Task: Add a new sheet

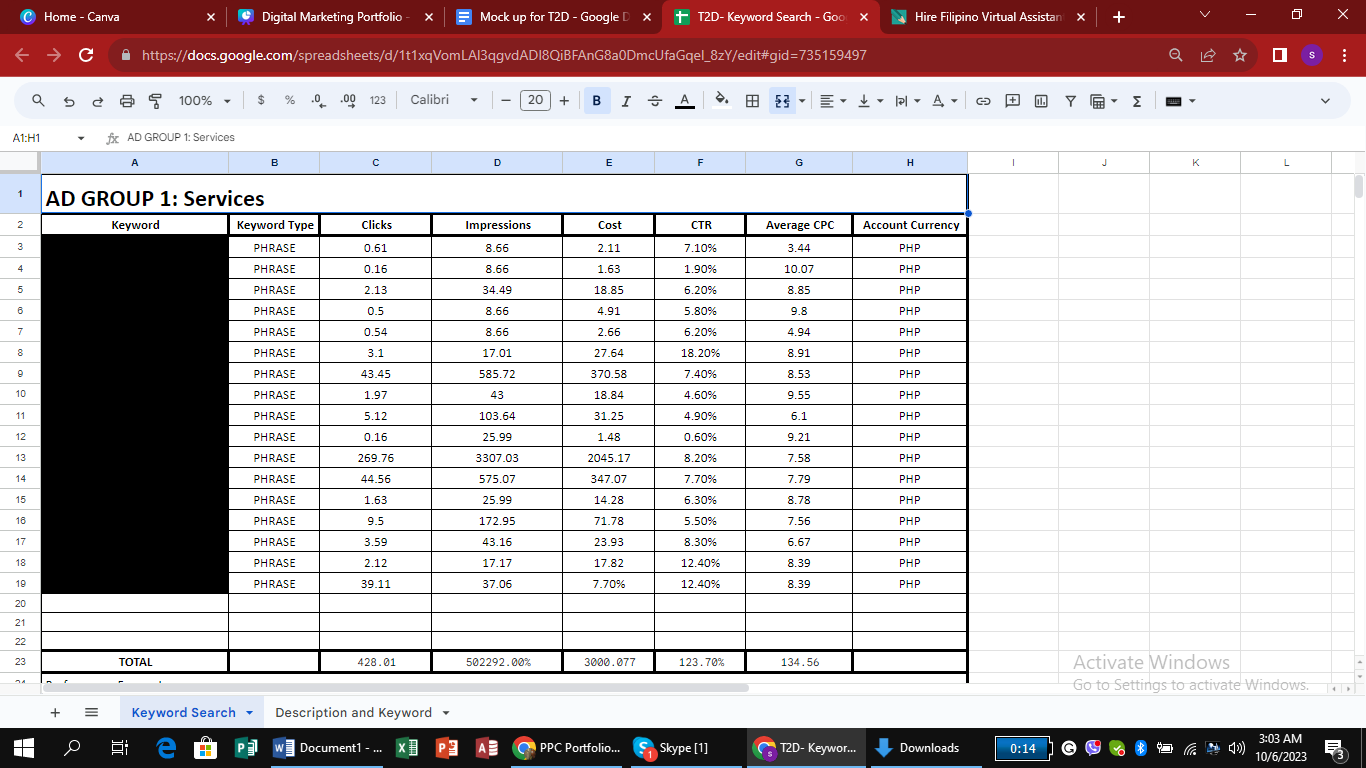Action: coord(55,713)
